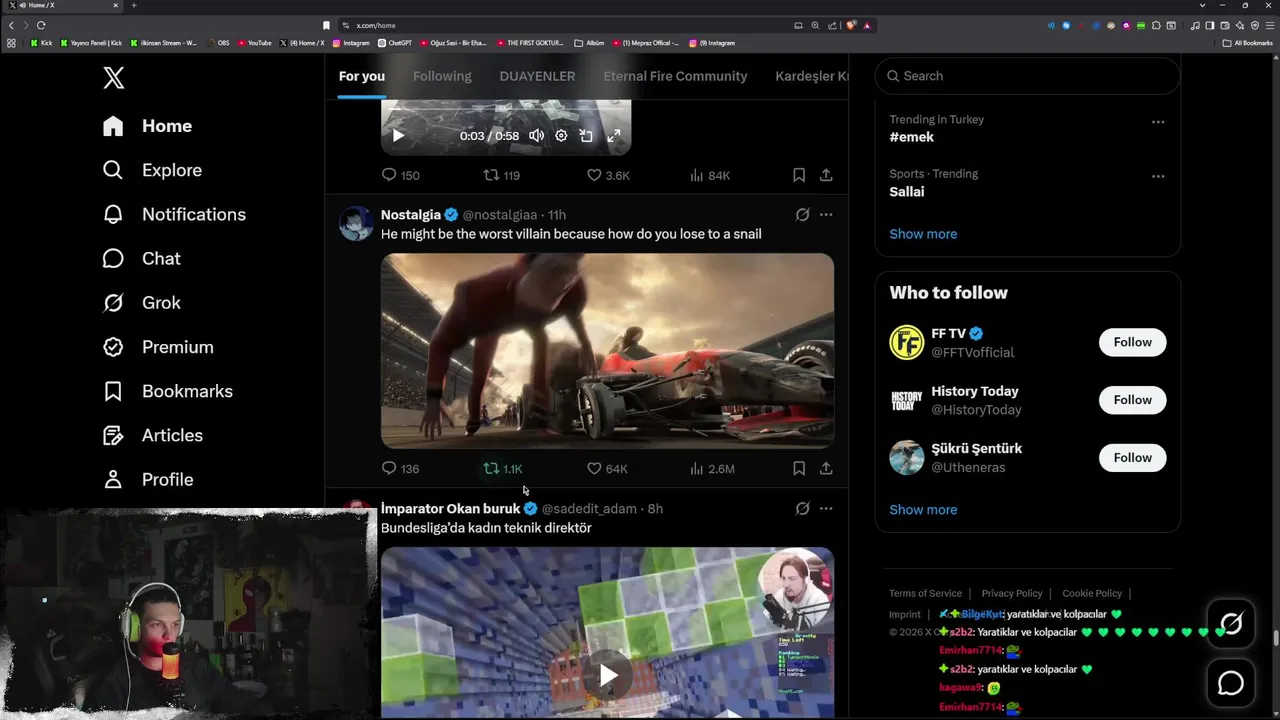Open the floating chat messages button
1280x720 pixels.
click(x=1231, y=683)
